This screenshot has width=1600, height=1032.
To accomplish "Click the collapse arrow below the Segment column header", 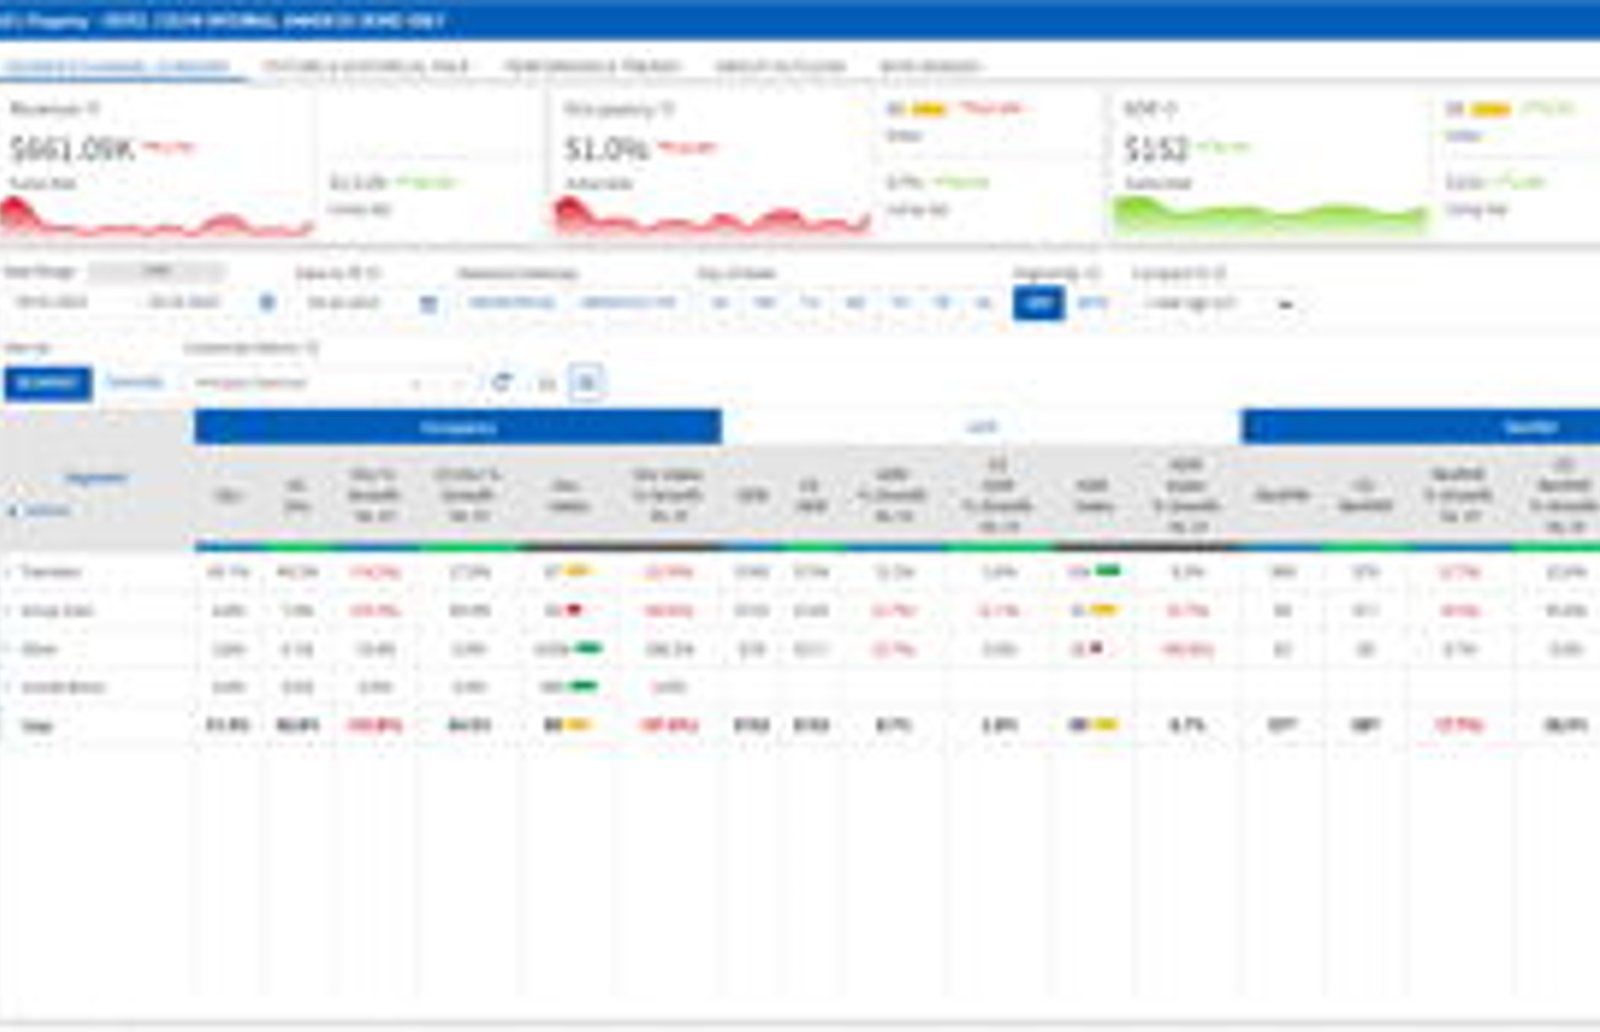I will pyautogui.click(x=13, y=511).
